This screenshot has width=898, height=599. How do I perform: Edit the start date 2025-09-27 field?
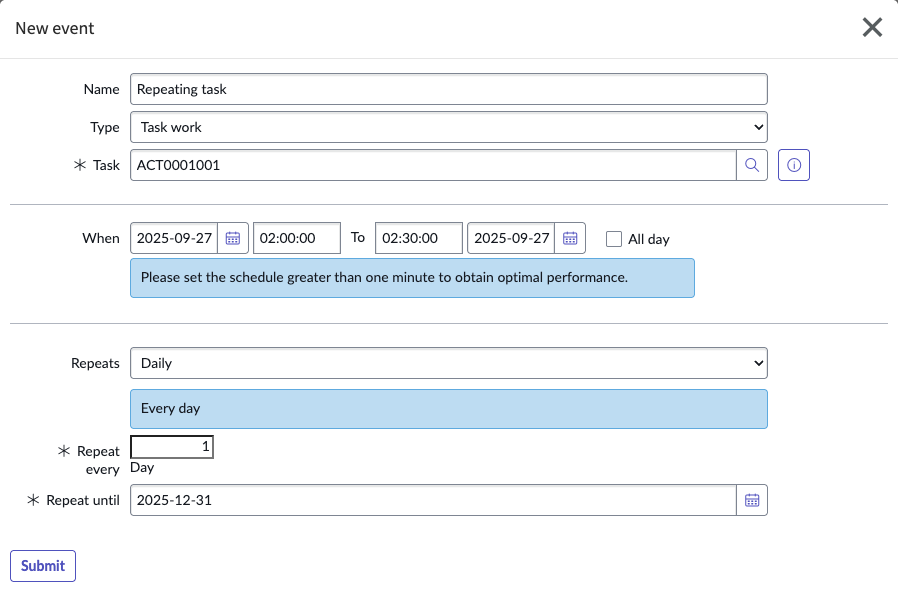[x=174, y=238]
